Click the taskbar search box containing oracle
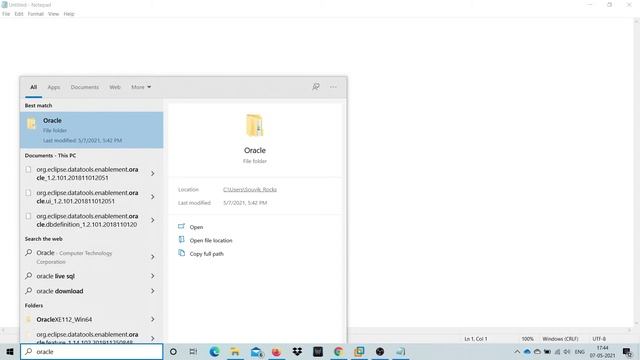Screen dimensions: 640x360 click(91, 351)
